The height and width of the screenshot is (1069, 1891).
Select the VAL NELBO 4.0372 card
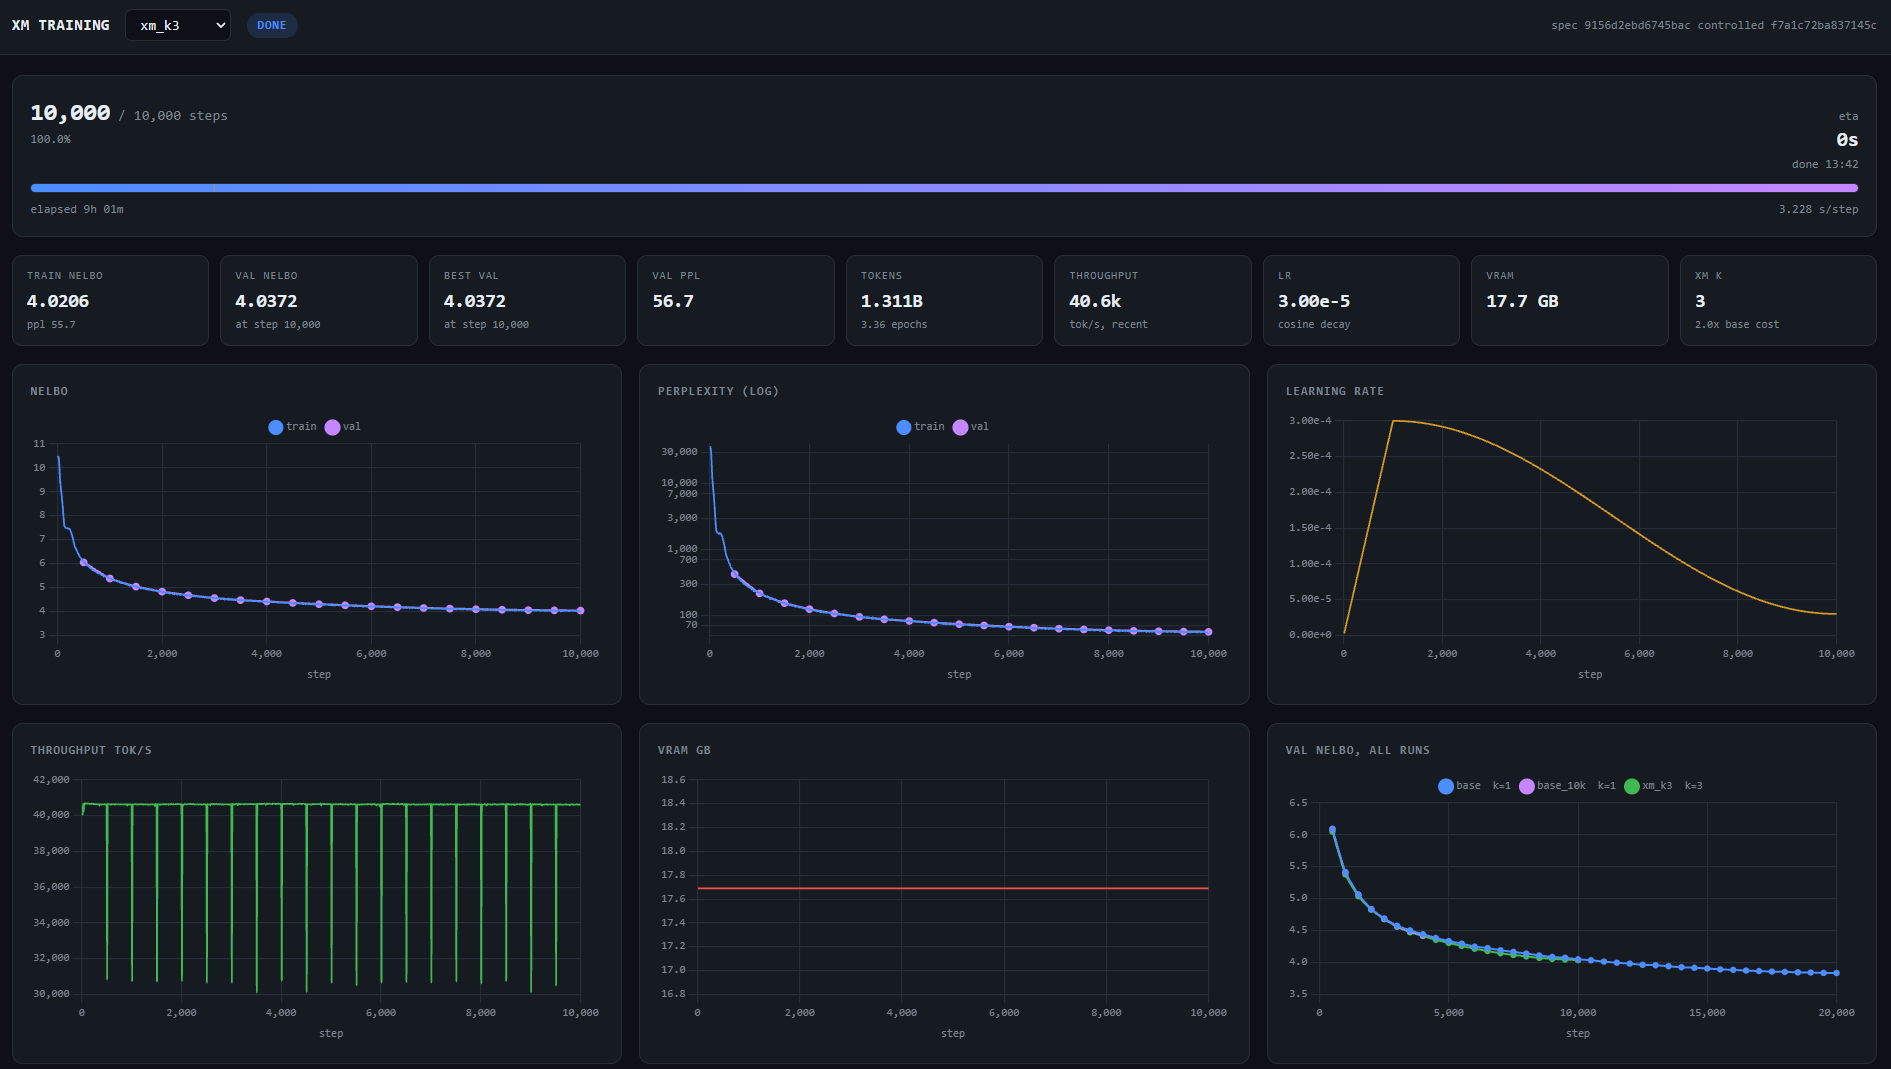pyautogui.click(x=319, y=300)
